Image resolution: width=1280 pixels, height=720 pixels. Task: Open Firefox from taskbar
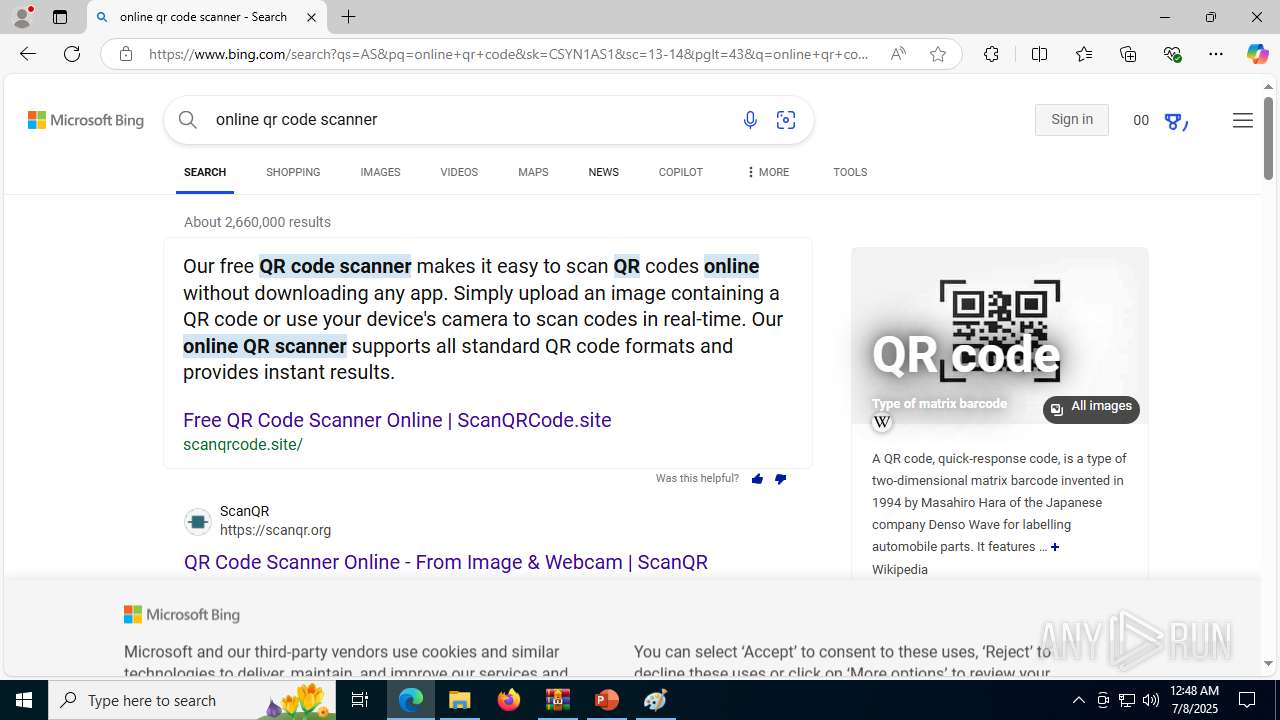pos(509,700)
